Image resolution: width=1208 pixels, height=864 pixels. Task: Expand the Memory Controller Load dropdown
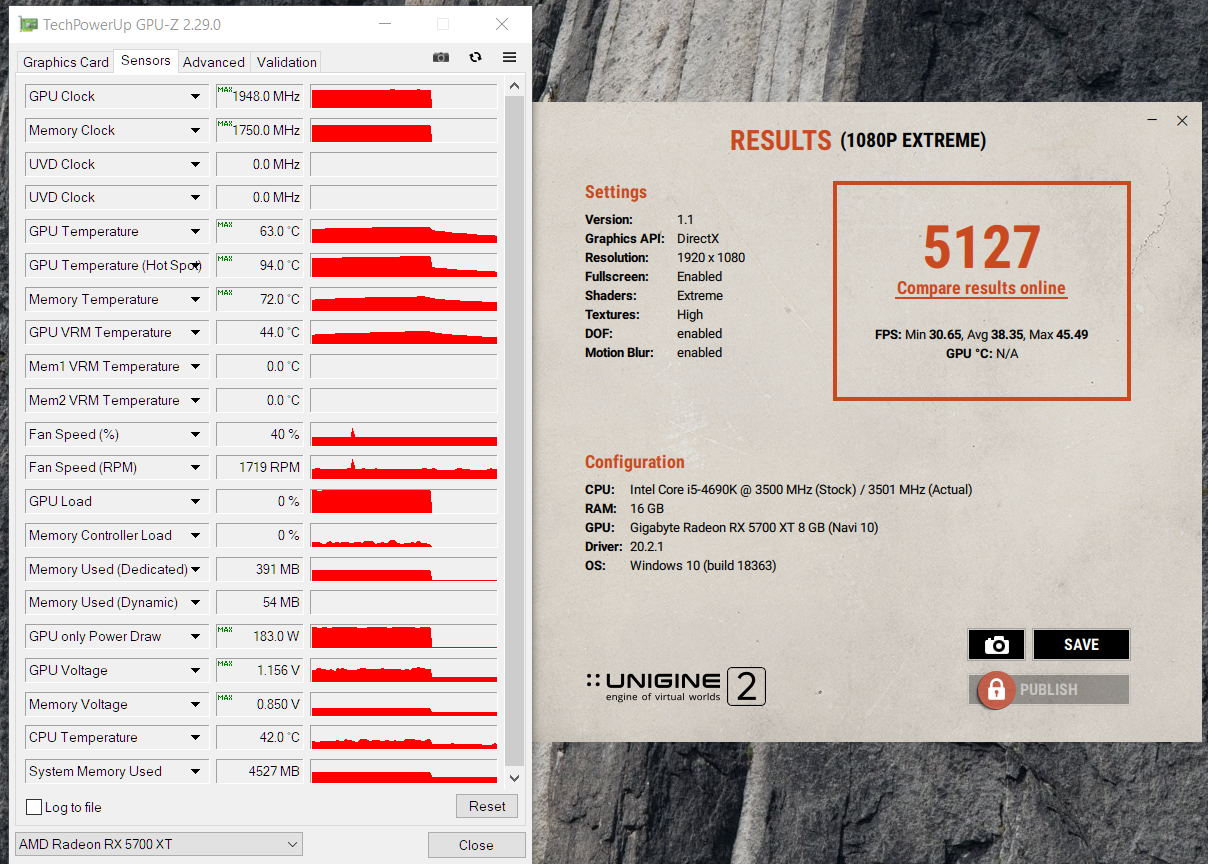pos(195,536)
